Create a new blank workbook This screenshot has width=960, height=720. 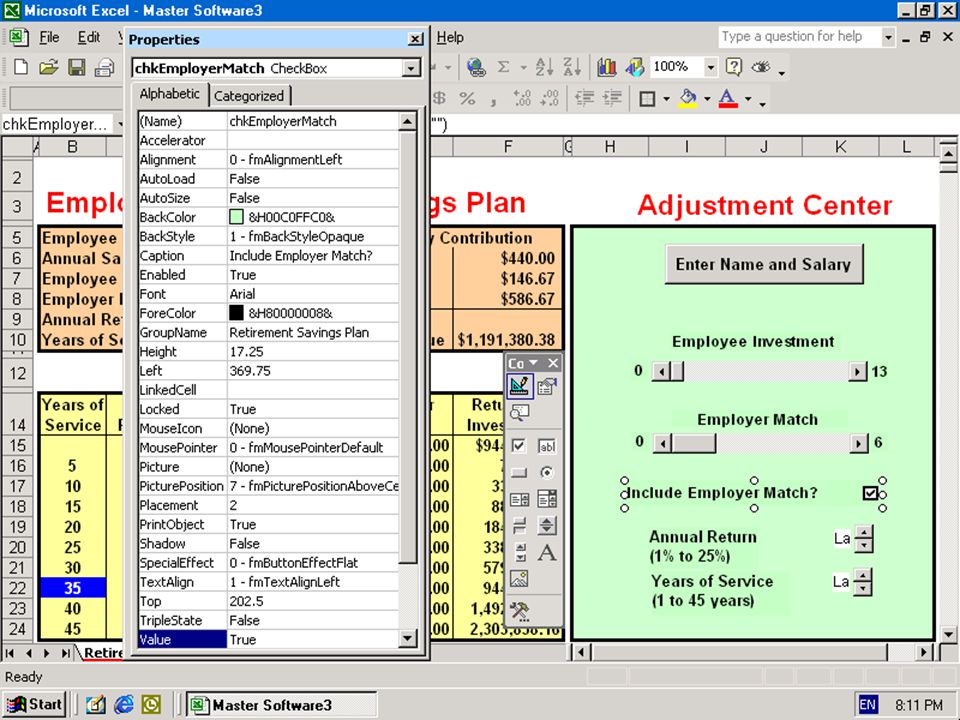21,67
